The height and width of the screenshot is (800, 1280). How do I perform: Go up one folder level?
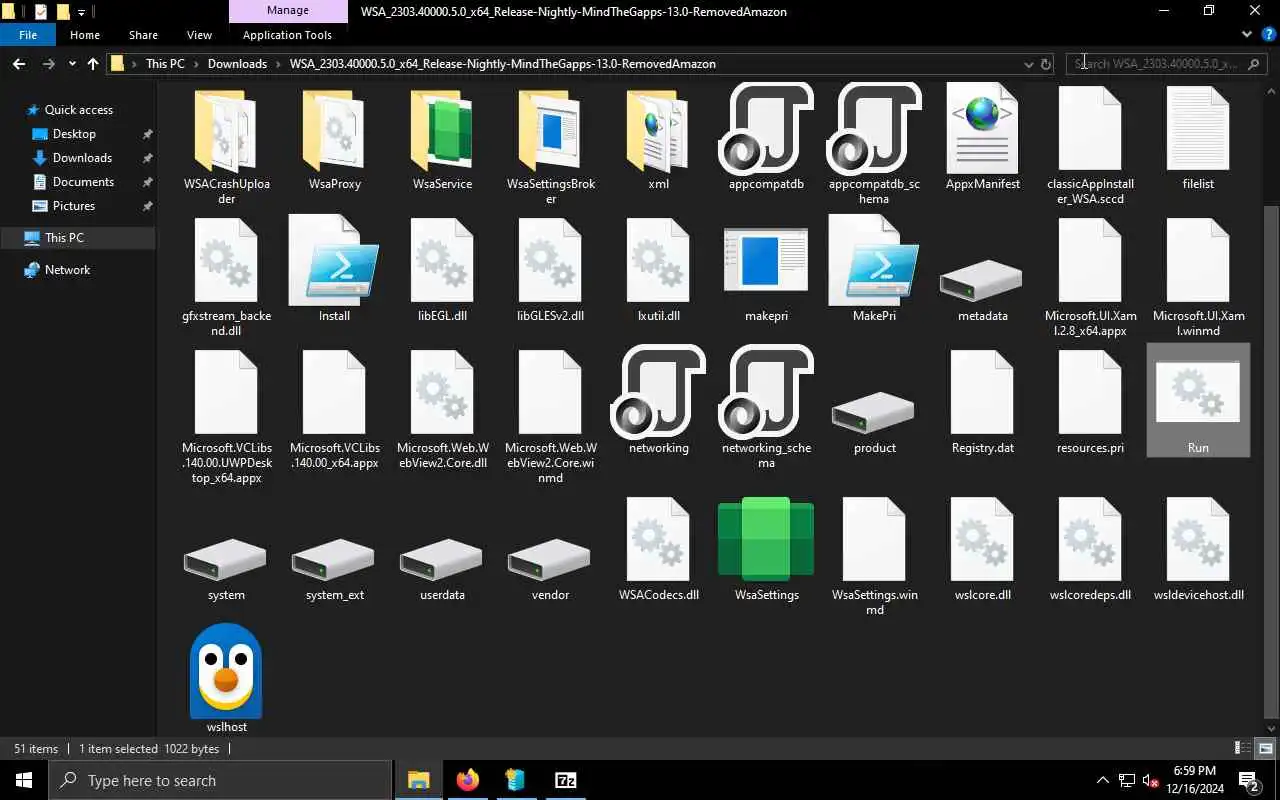93,64
